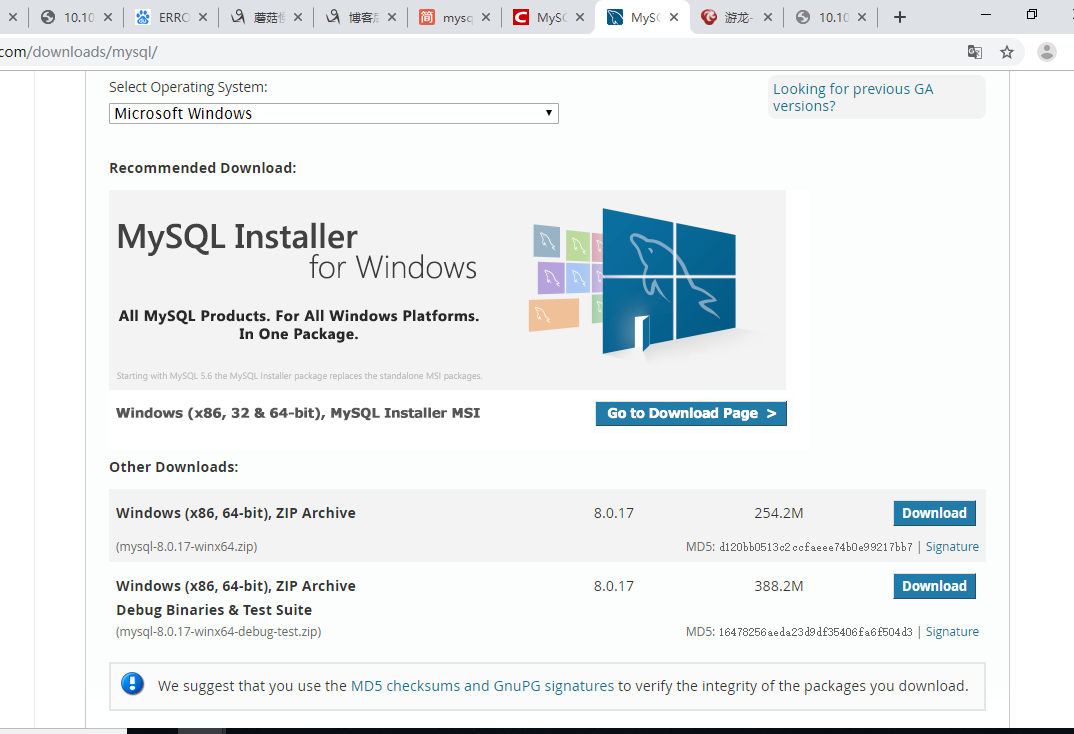
Task: Click the MySQL Installer for Windows banner
Action: [447, 290]
